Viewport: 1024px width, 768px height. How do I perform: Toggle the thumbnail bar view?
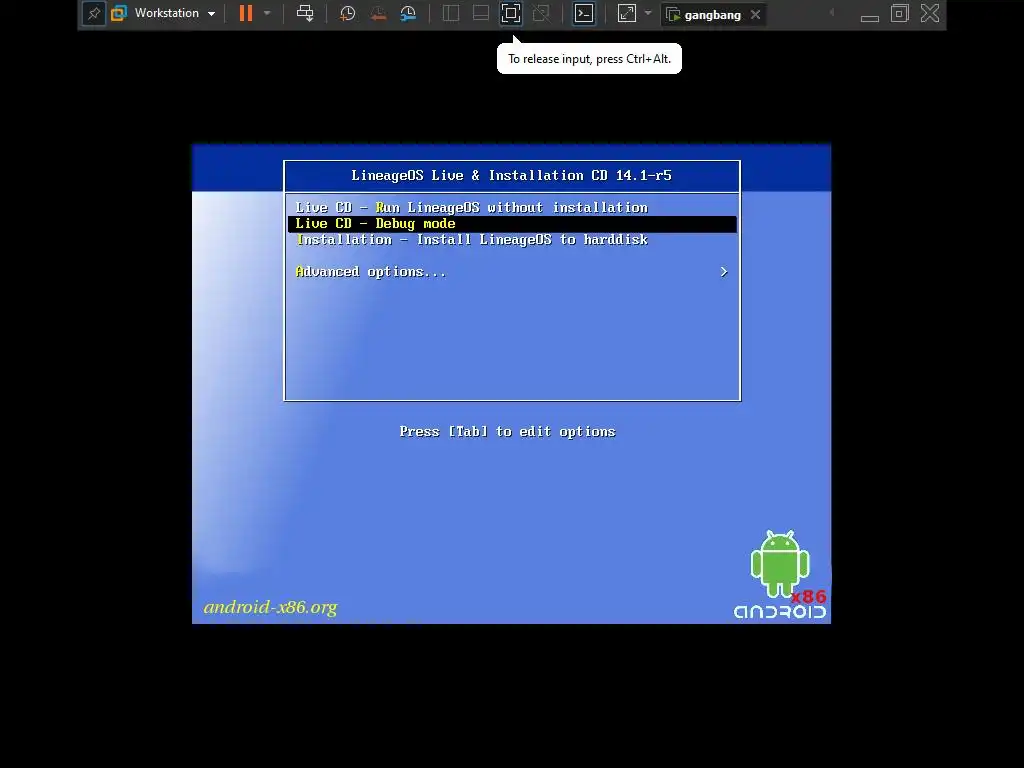click(481, 13)
